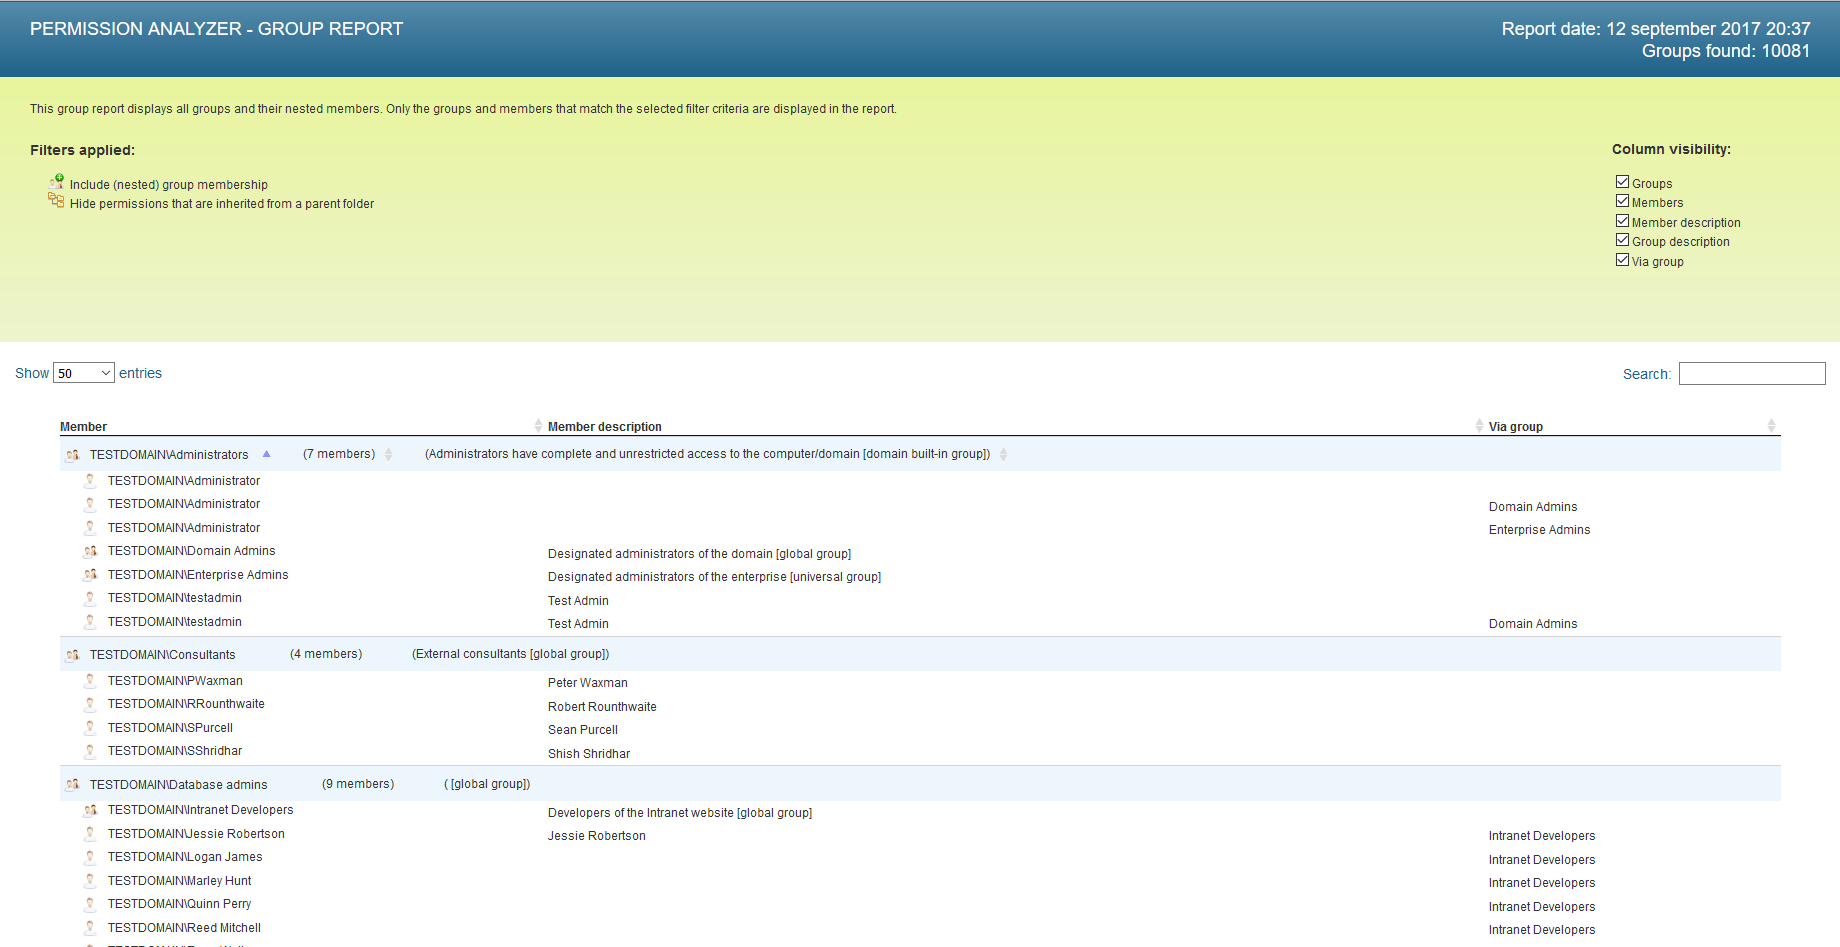
Task: Click the PWaxman user icon
Action: click(x=90, y=681)
